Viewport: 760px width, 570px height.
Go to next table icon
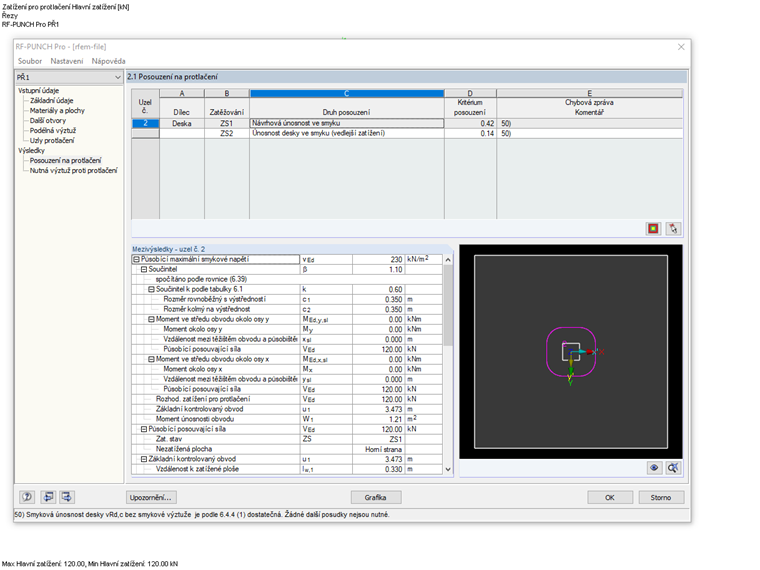coord(66,497)
